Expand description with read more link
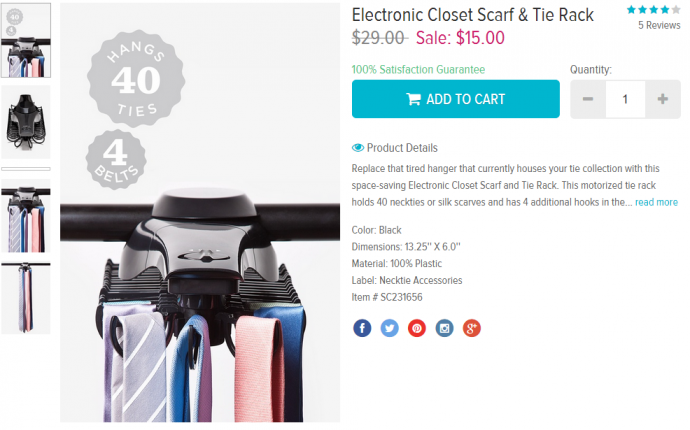Viewport: 690px width, 430px height. click(656, 202)
